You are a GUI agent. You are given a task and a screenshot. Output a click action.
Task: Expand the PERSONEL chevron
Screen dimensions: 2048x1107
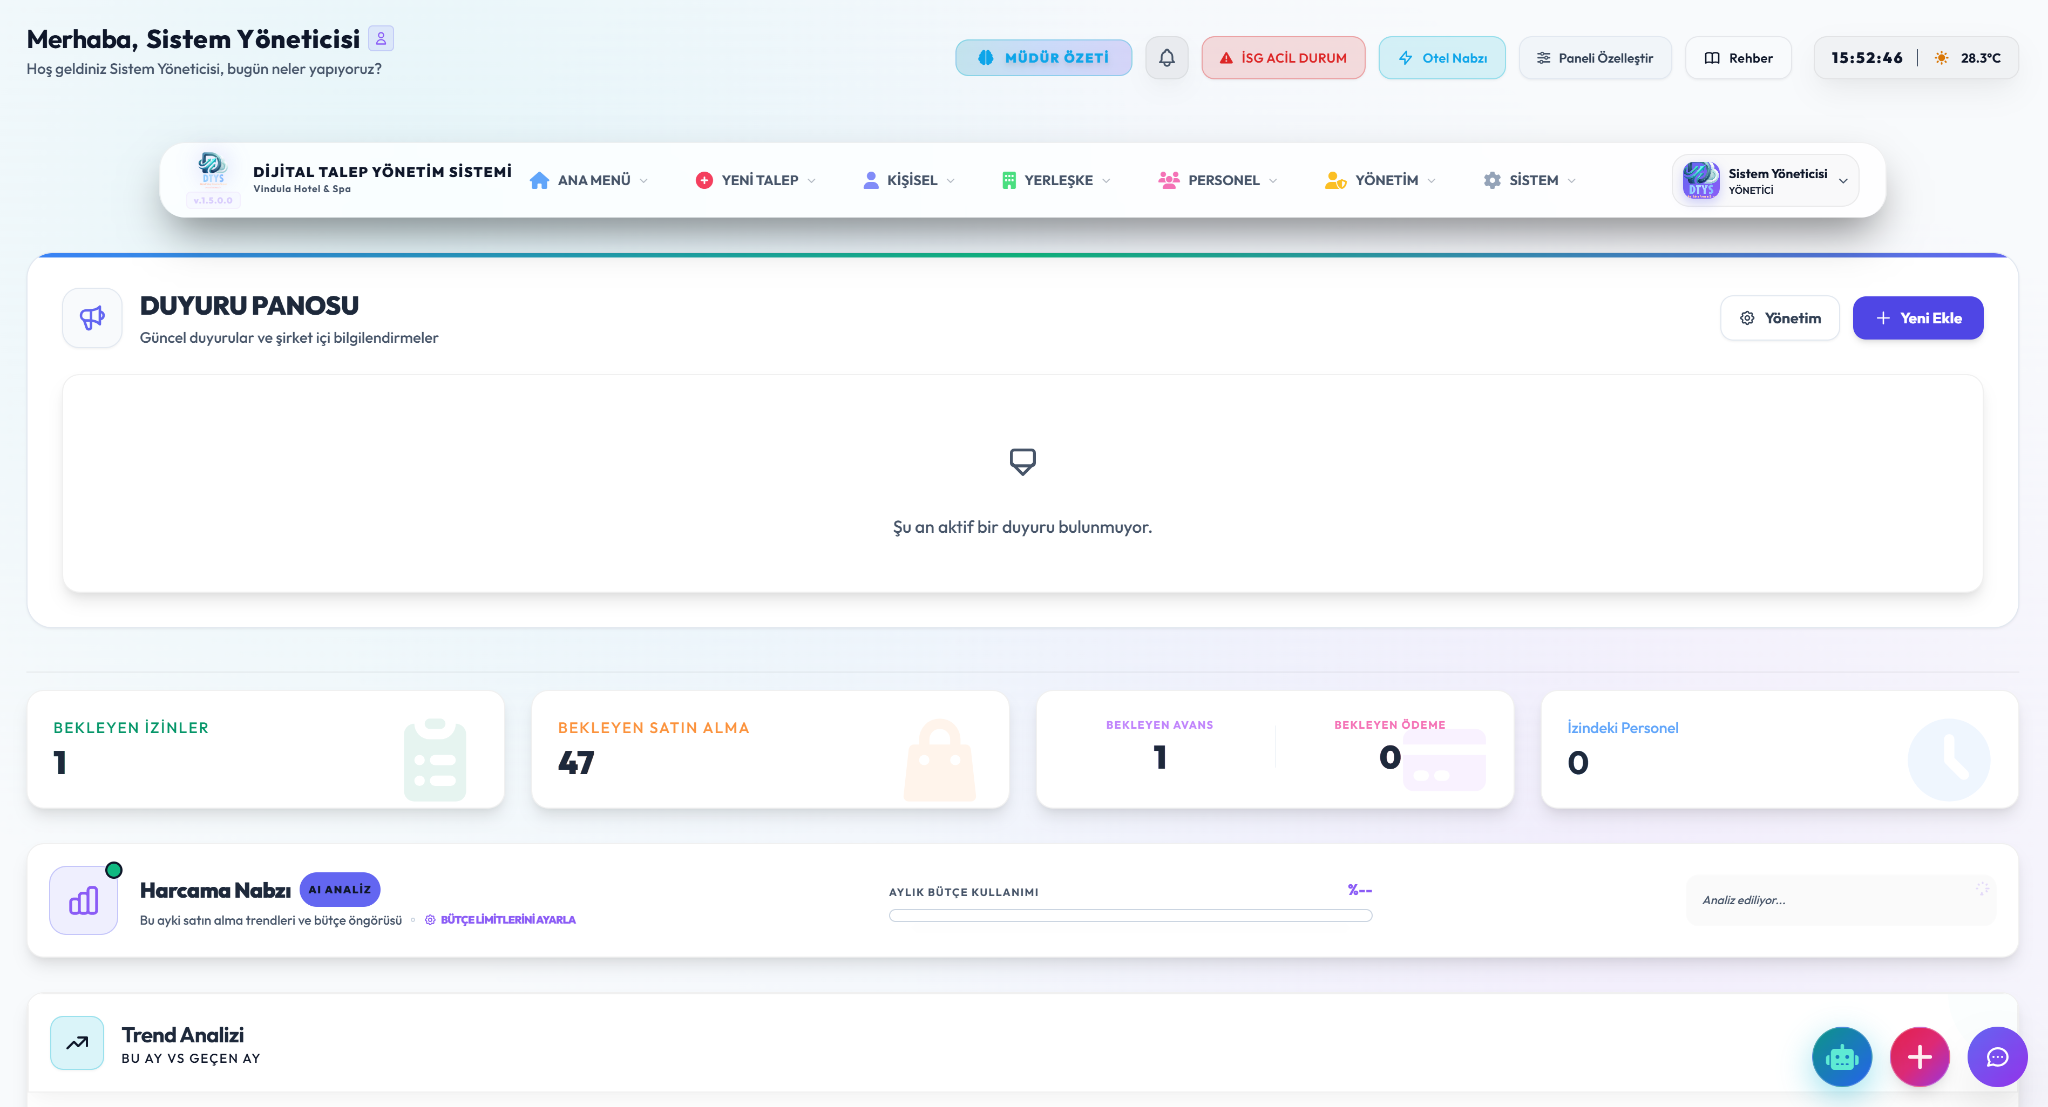[1273, 181]
